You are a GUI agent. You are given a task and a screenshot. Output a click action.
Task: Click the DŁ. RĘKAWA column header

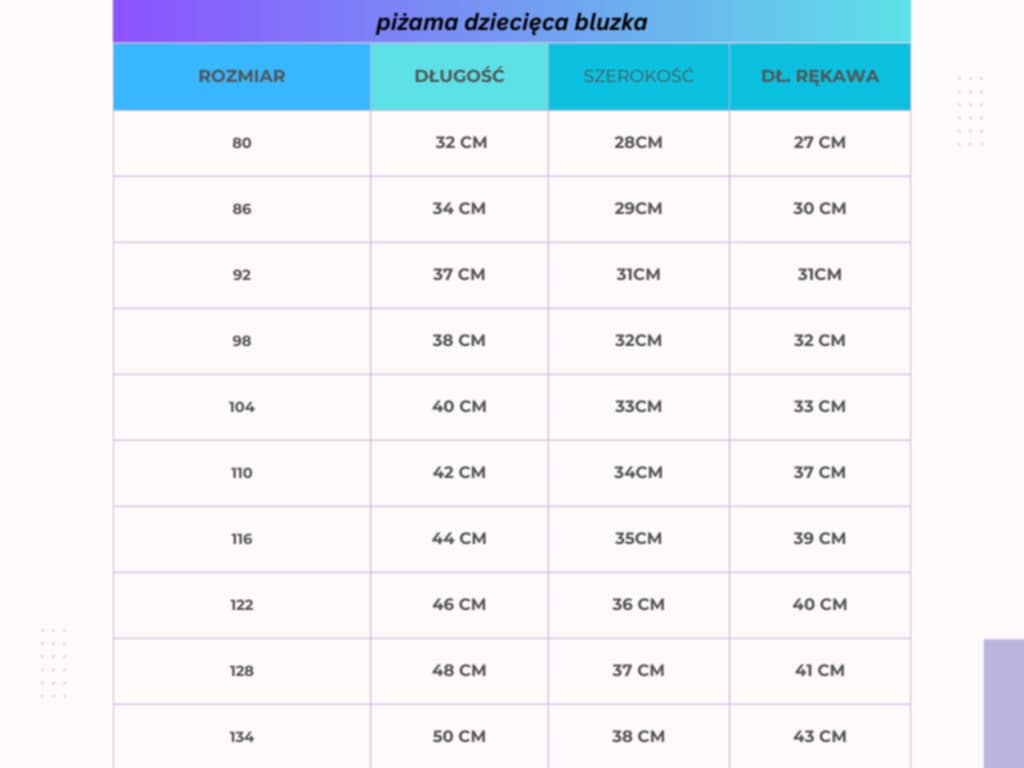click(819, 76)
